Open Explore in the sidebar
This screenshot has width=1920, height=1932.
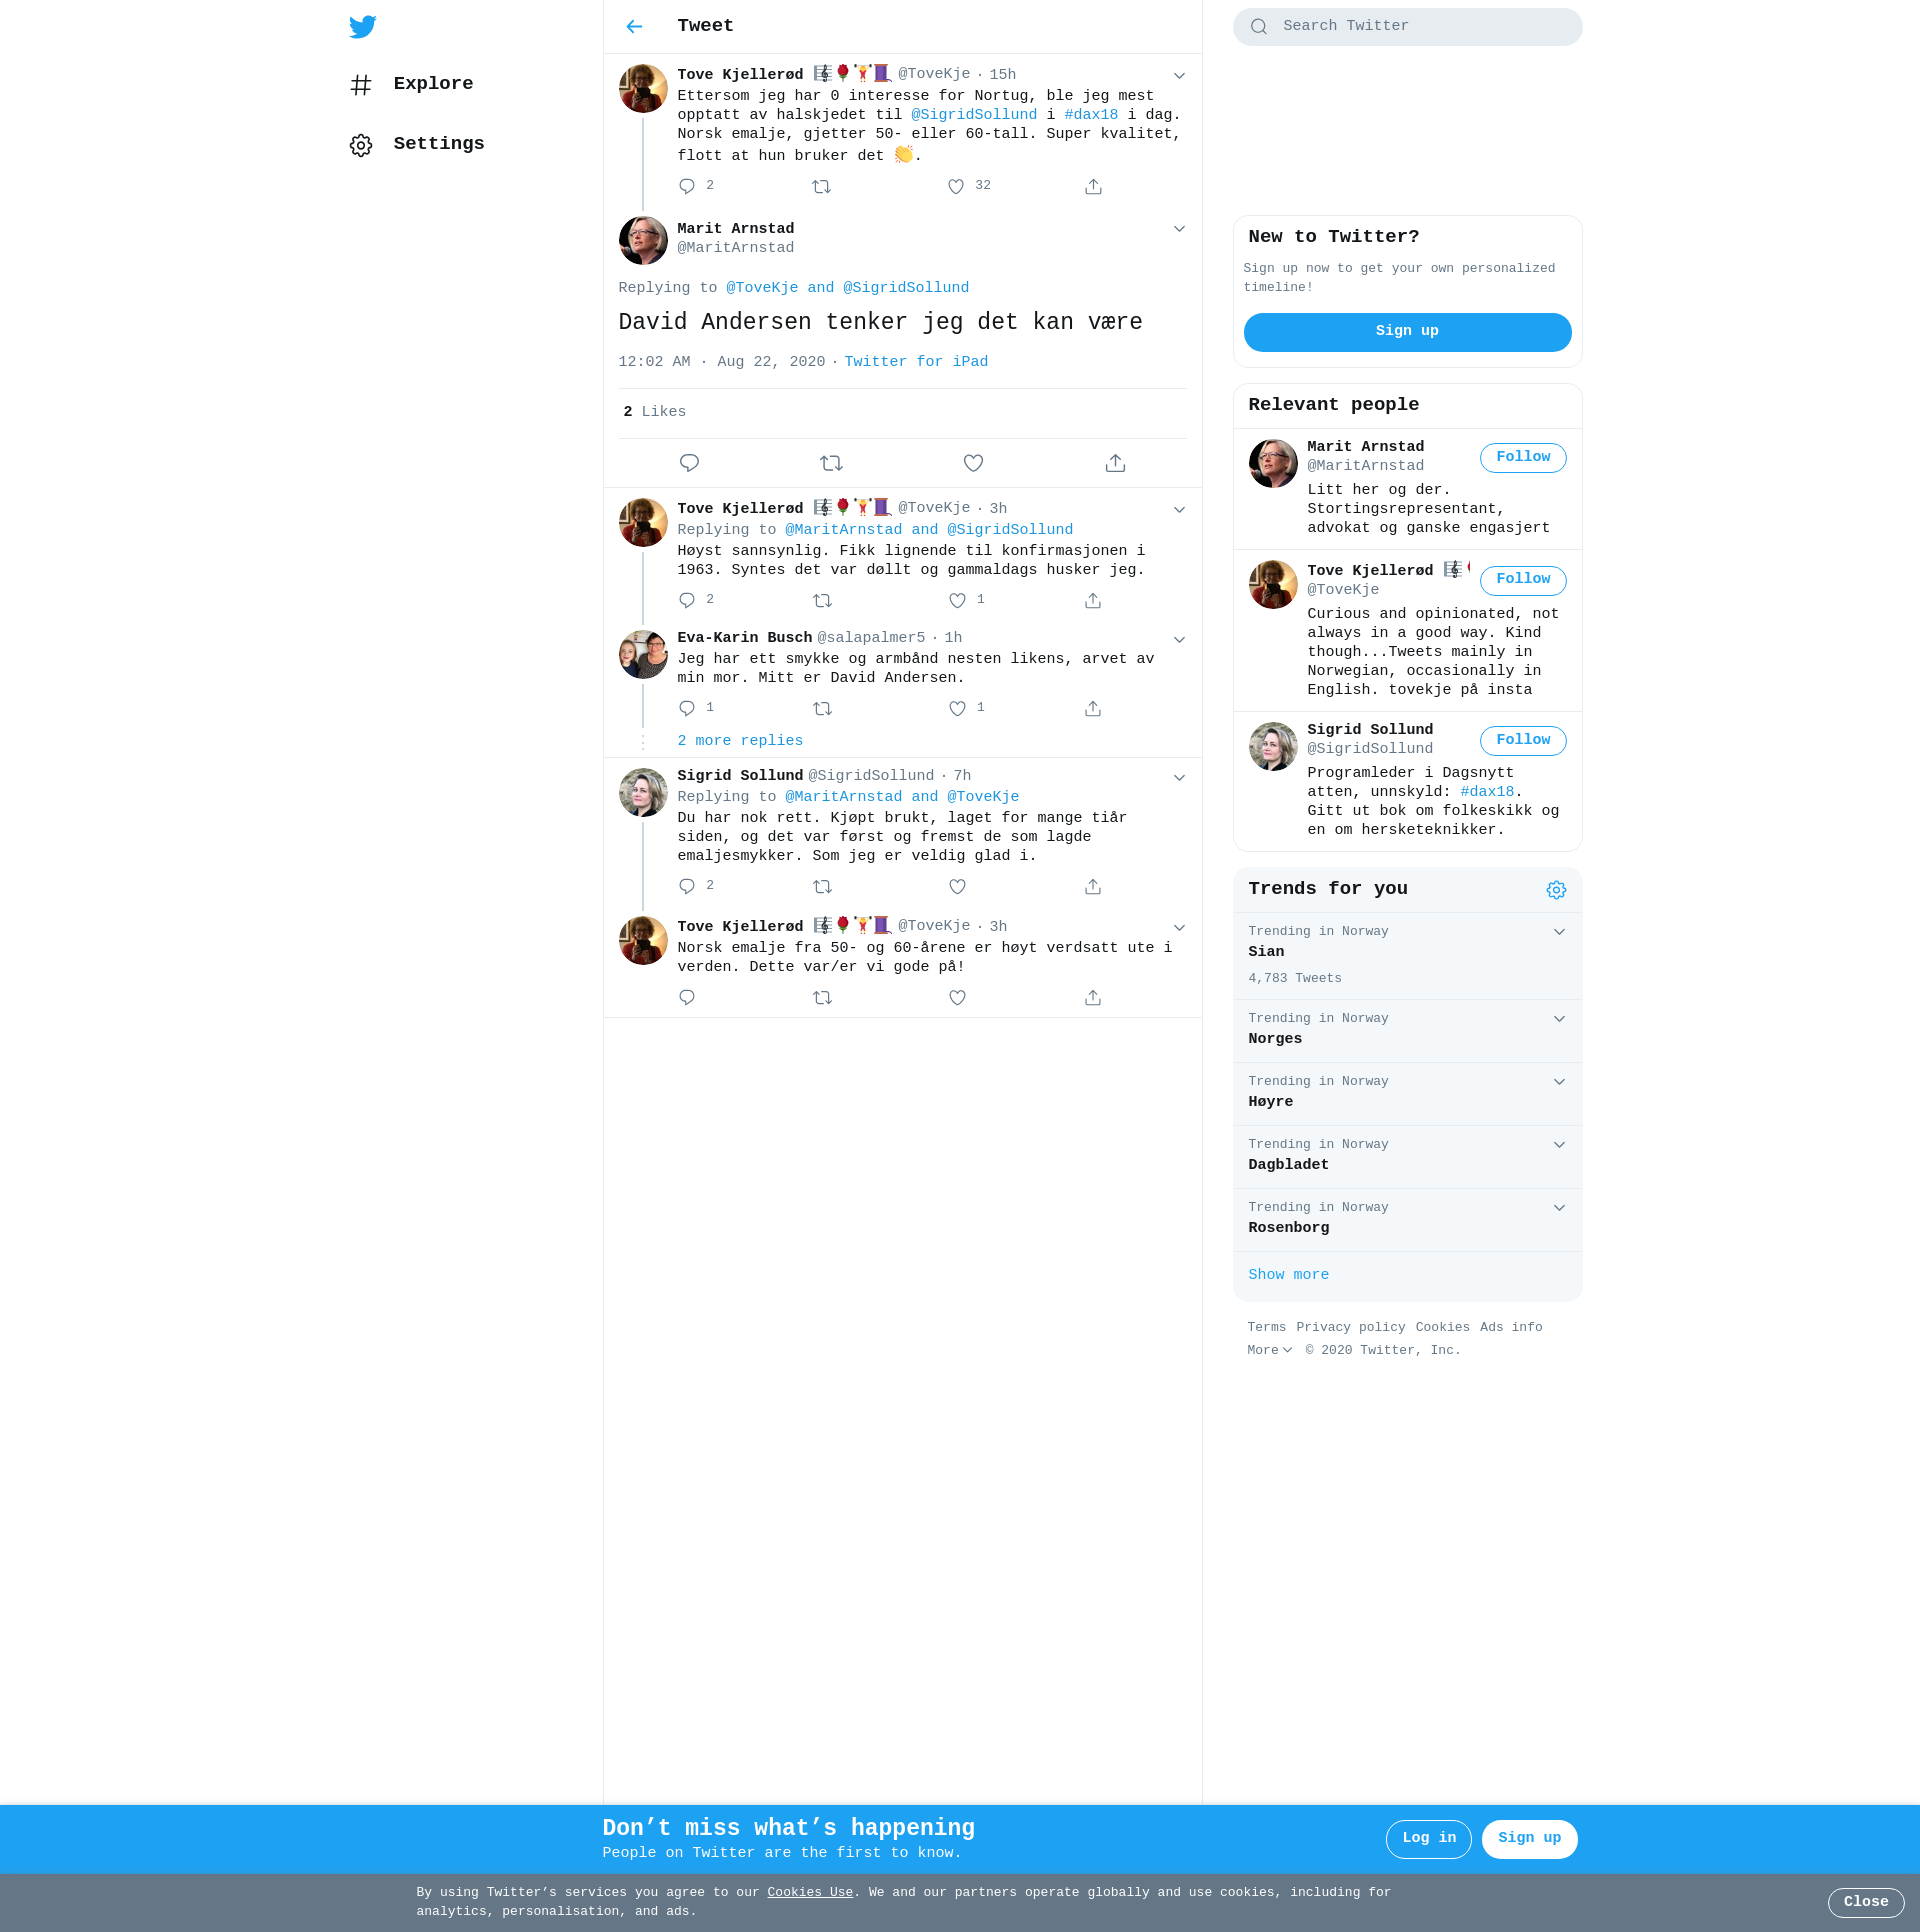click(x=432, y=84)
